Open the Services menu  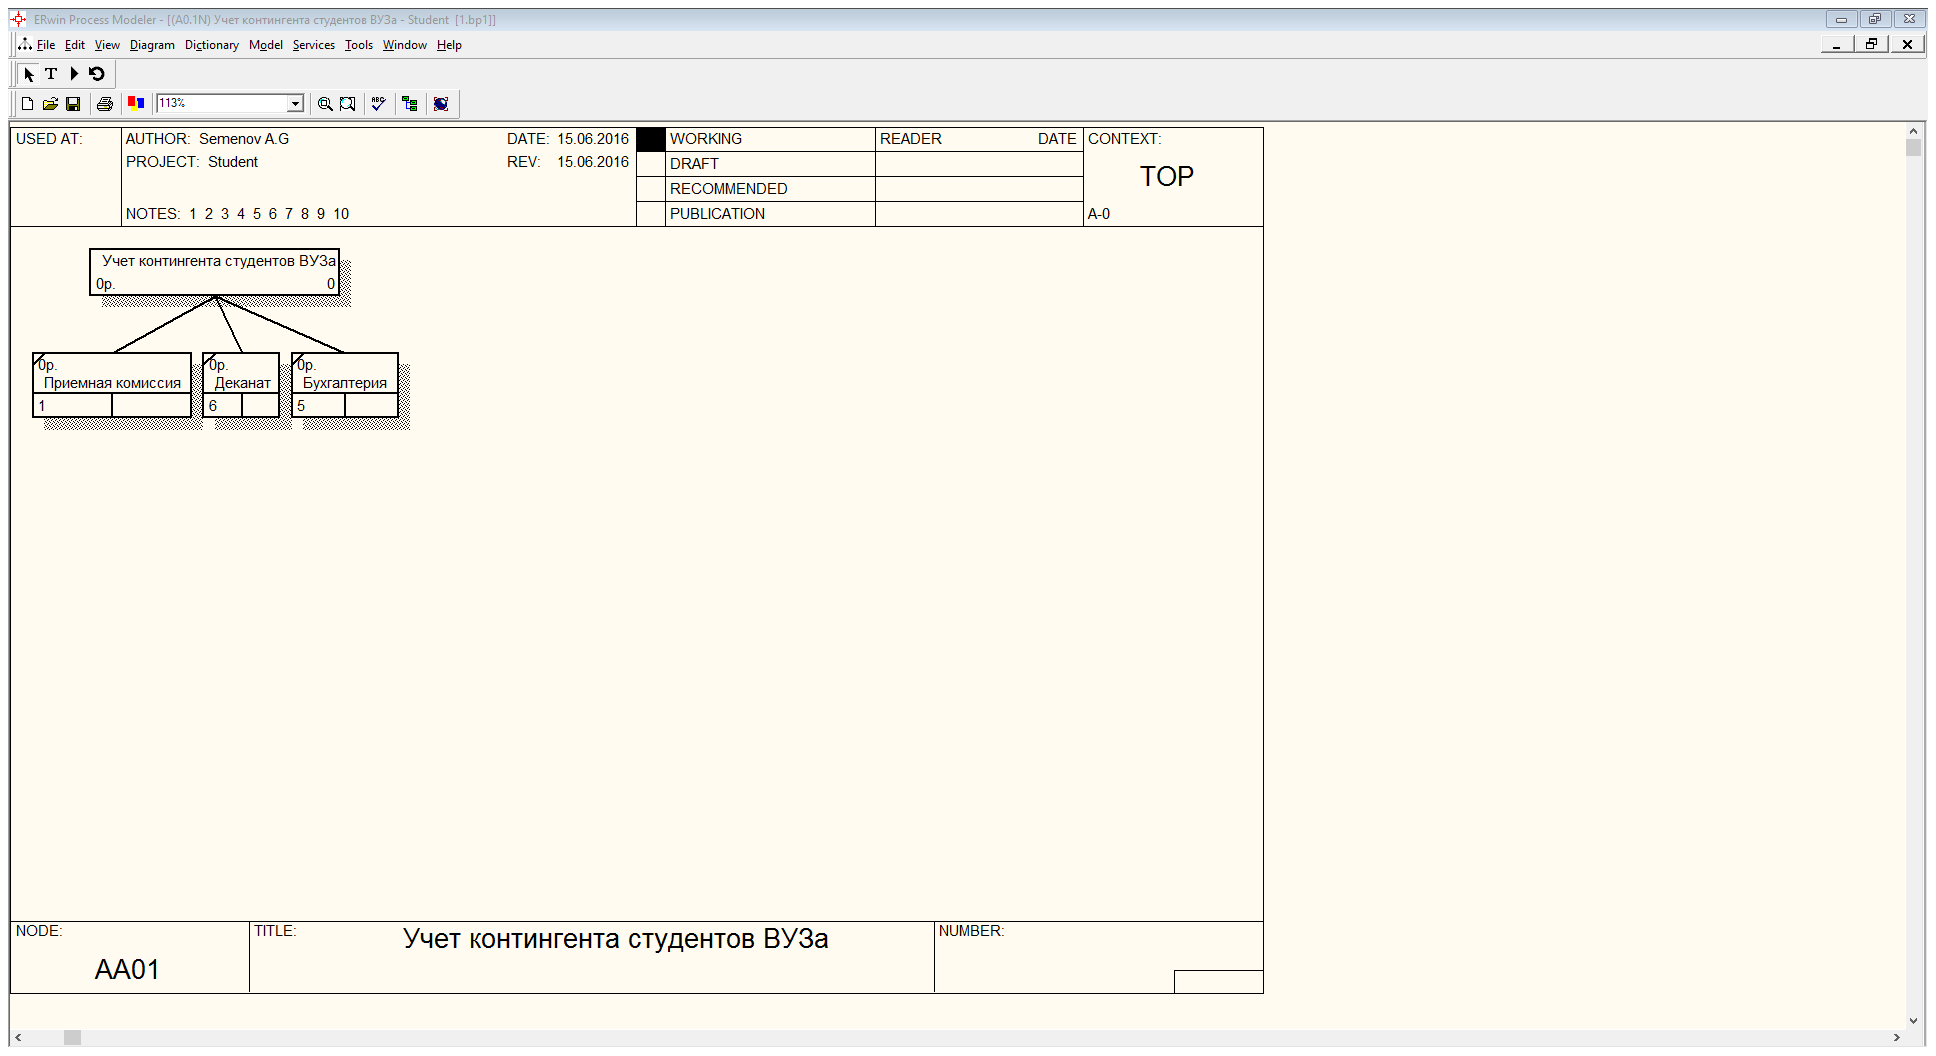click(314, 45)
